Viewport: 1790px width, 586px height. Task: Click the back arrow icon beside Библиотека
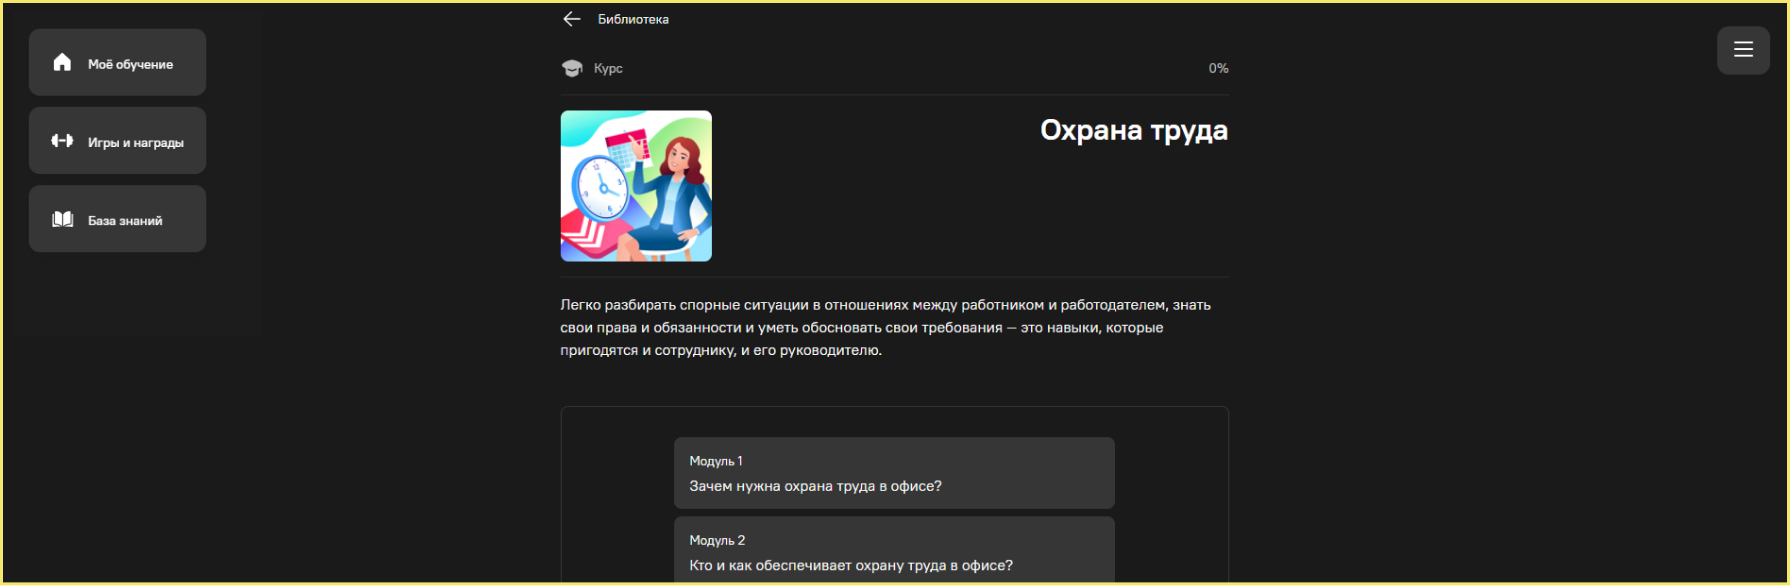click(x=572, y=19)
